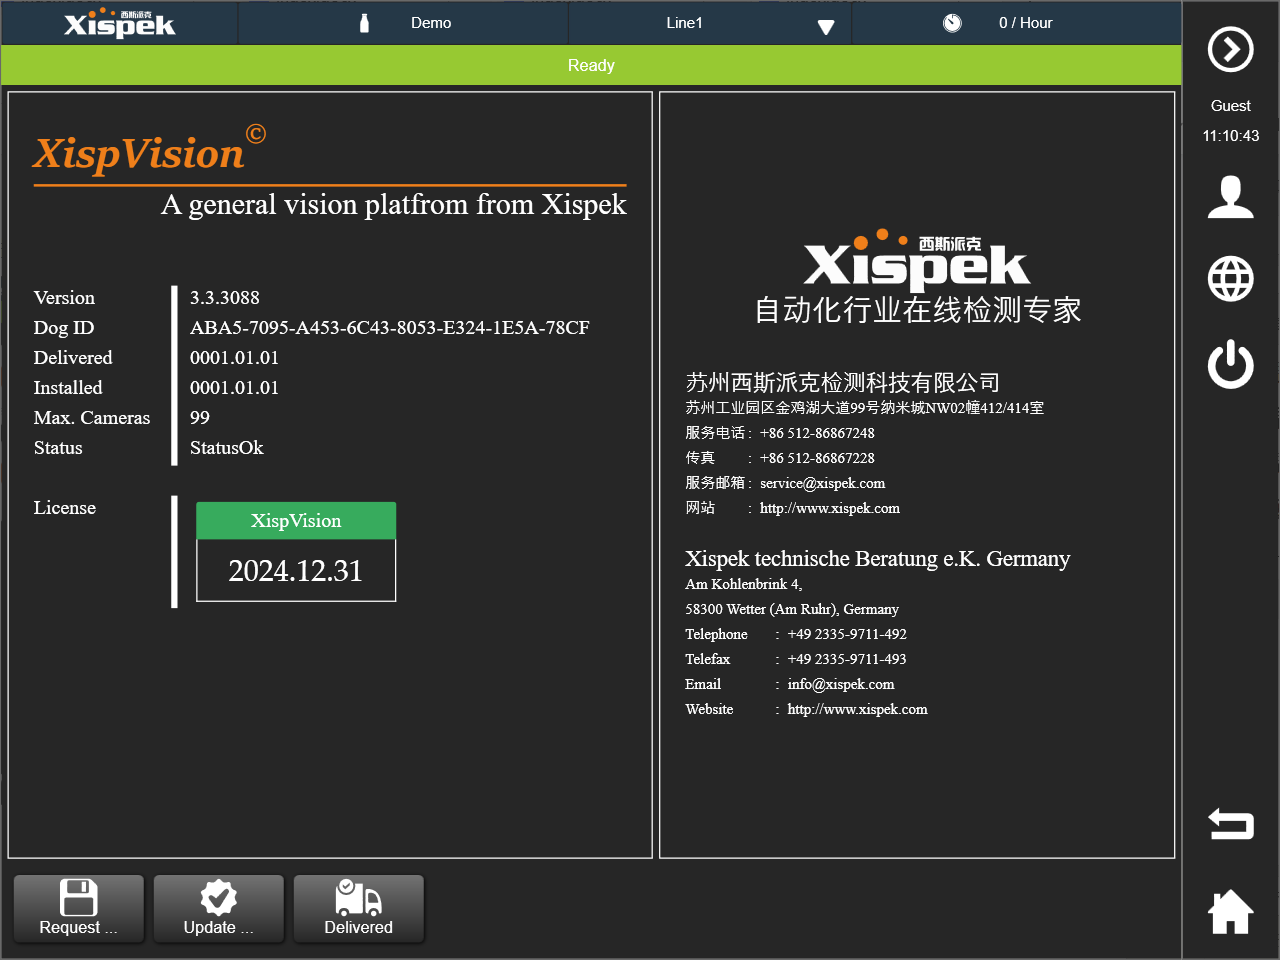The image size is (1280, 960).
Task: Click the large Xispek logo in the right panel
Action: 917,260
